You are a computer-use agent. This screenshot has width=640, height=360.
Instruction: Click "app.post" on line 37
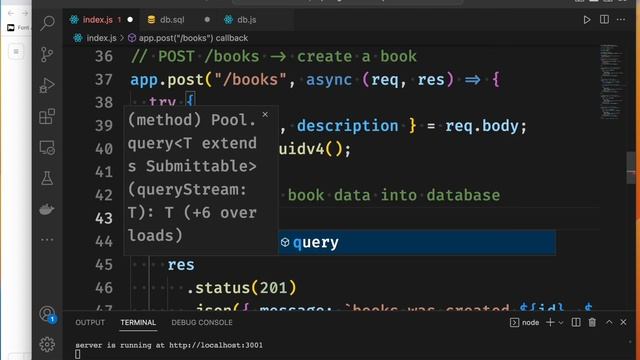167,80
